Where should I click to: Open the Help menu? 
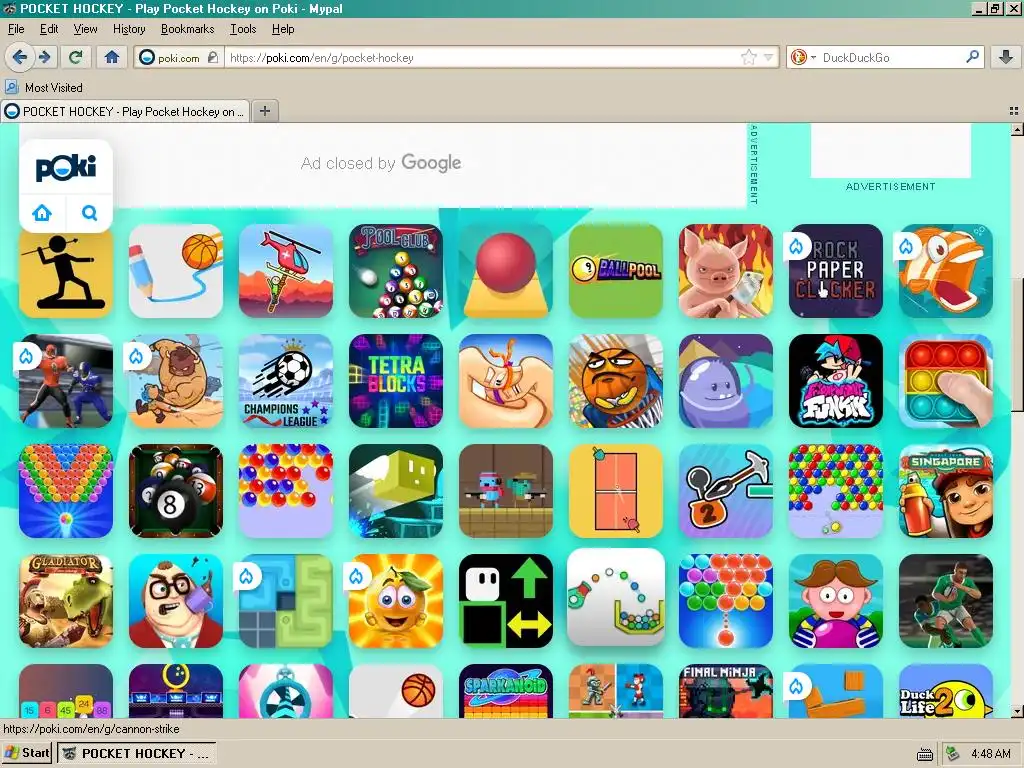point(283,29)
